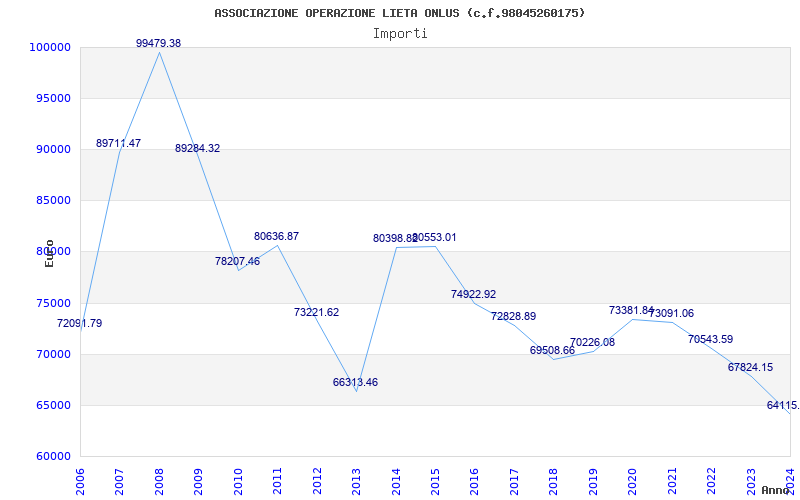Click the Euro y-axis label
800x500 pixels.
click(x=49, y=253)
